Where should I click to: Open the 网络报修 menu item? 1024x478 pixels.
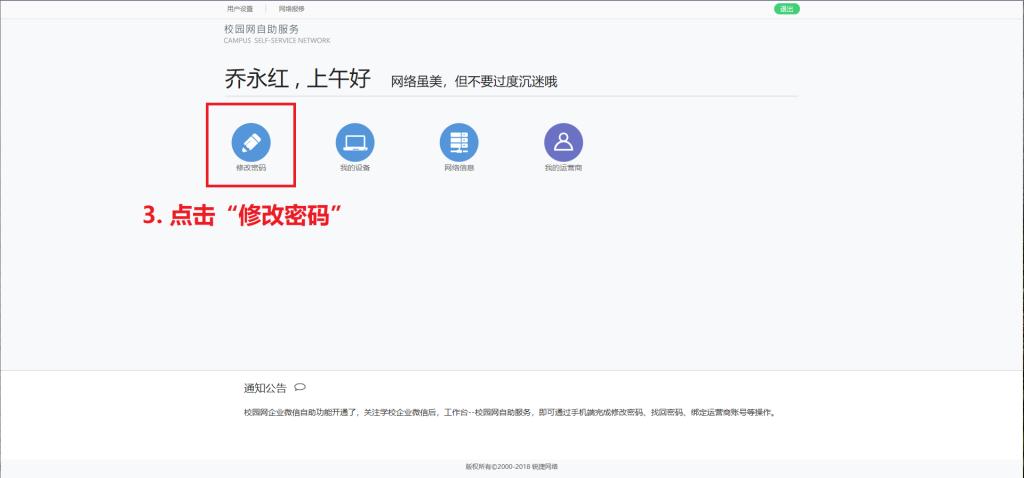tap(291, 9)
